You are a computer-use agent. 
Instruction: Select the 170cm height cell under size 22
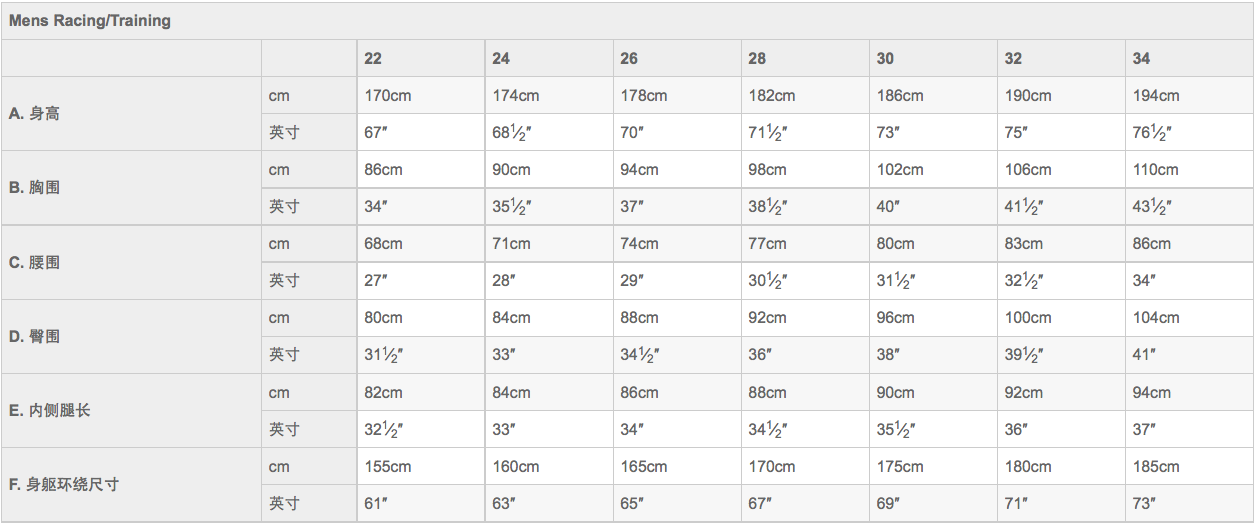[x=387, y=95]
